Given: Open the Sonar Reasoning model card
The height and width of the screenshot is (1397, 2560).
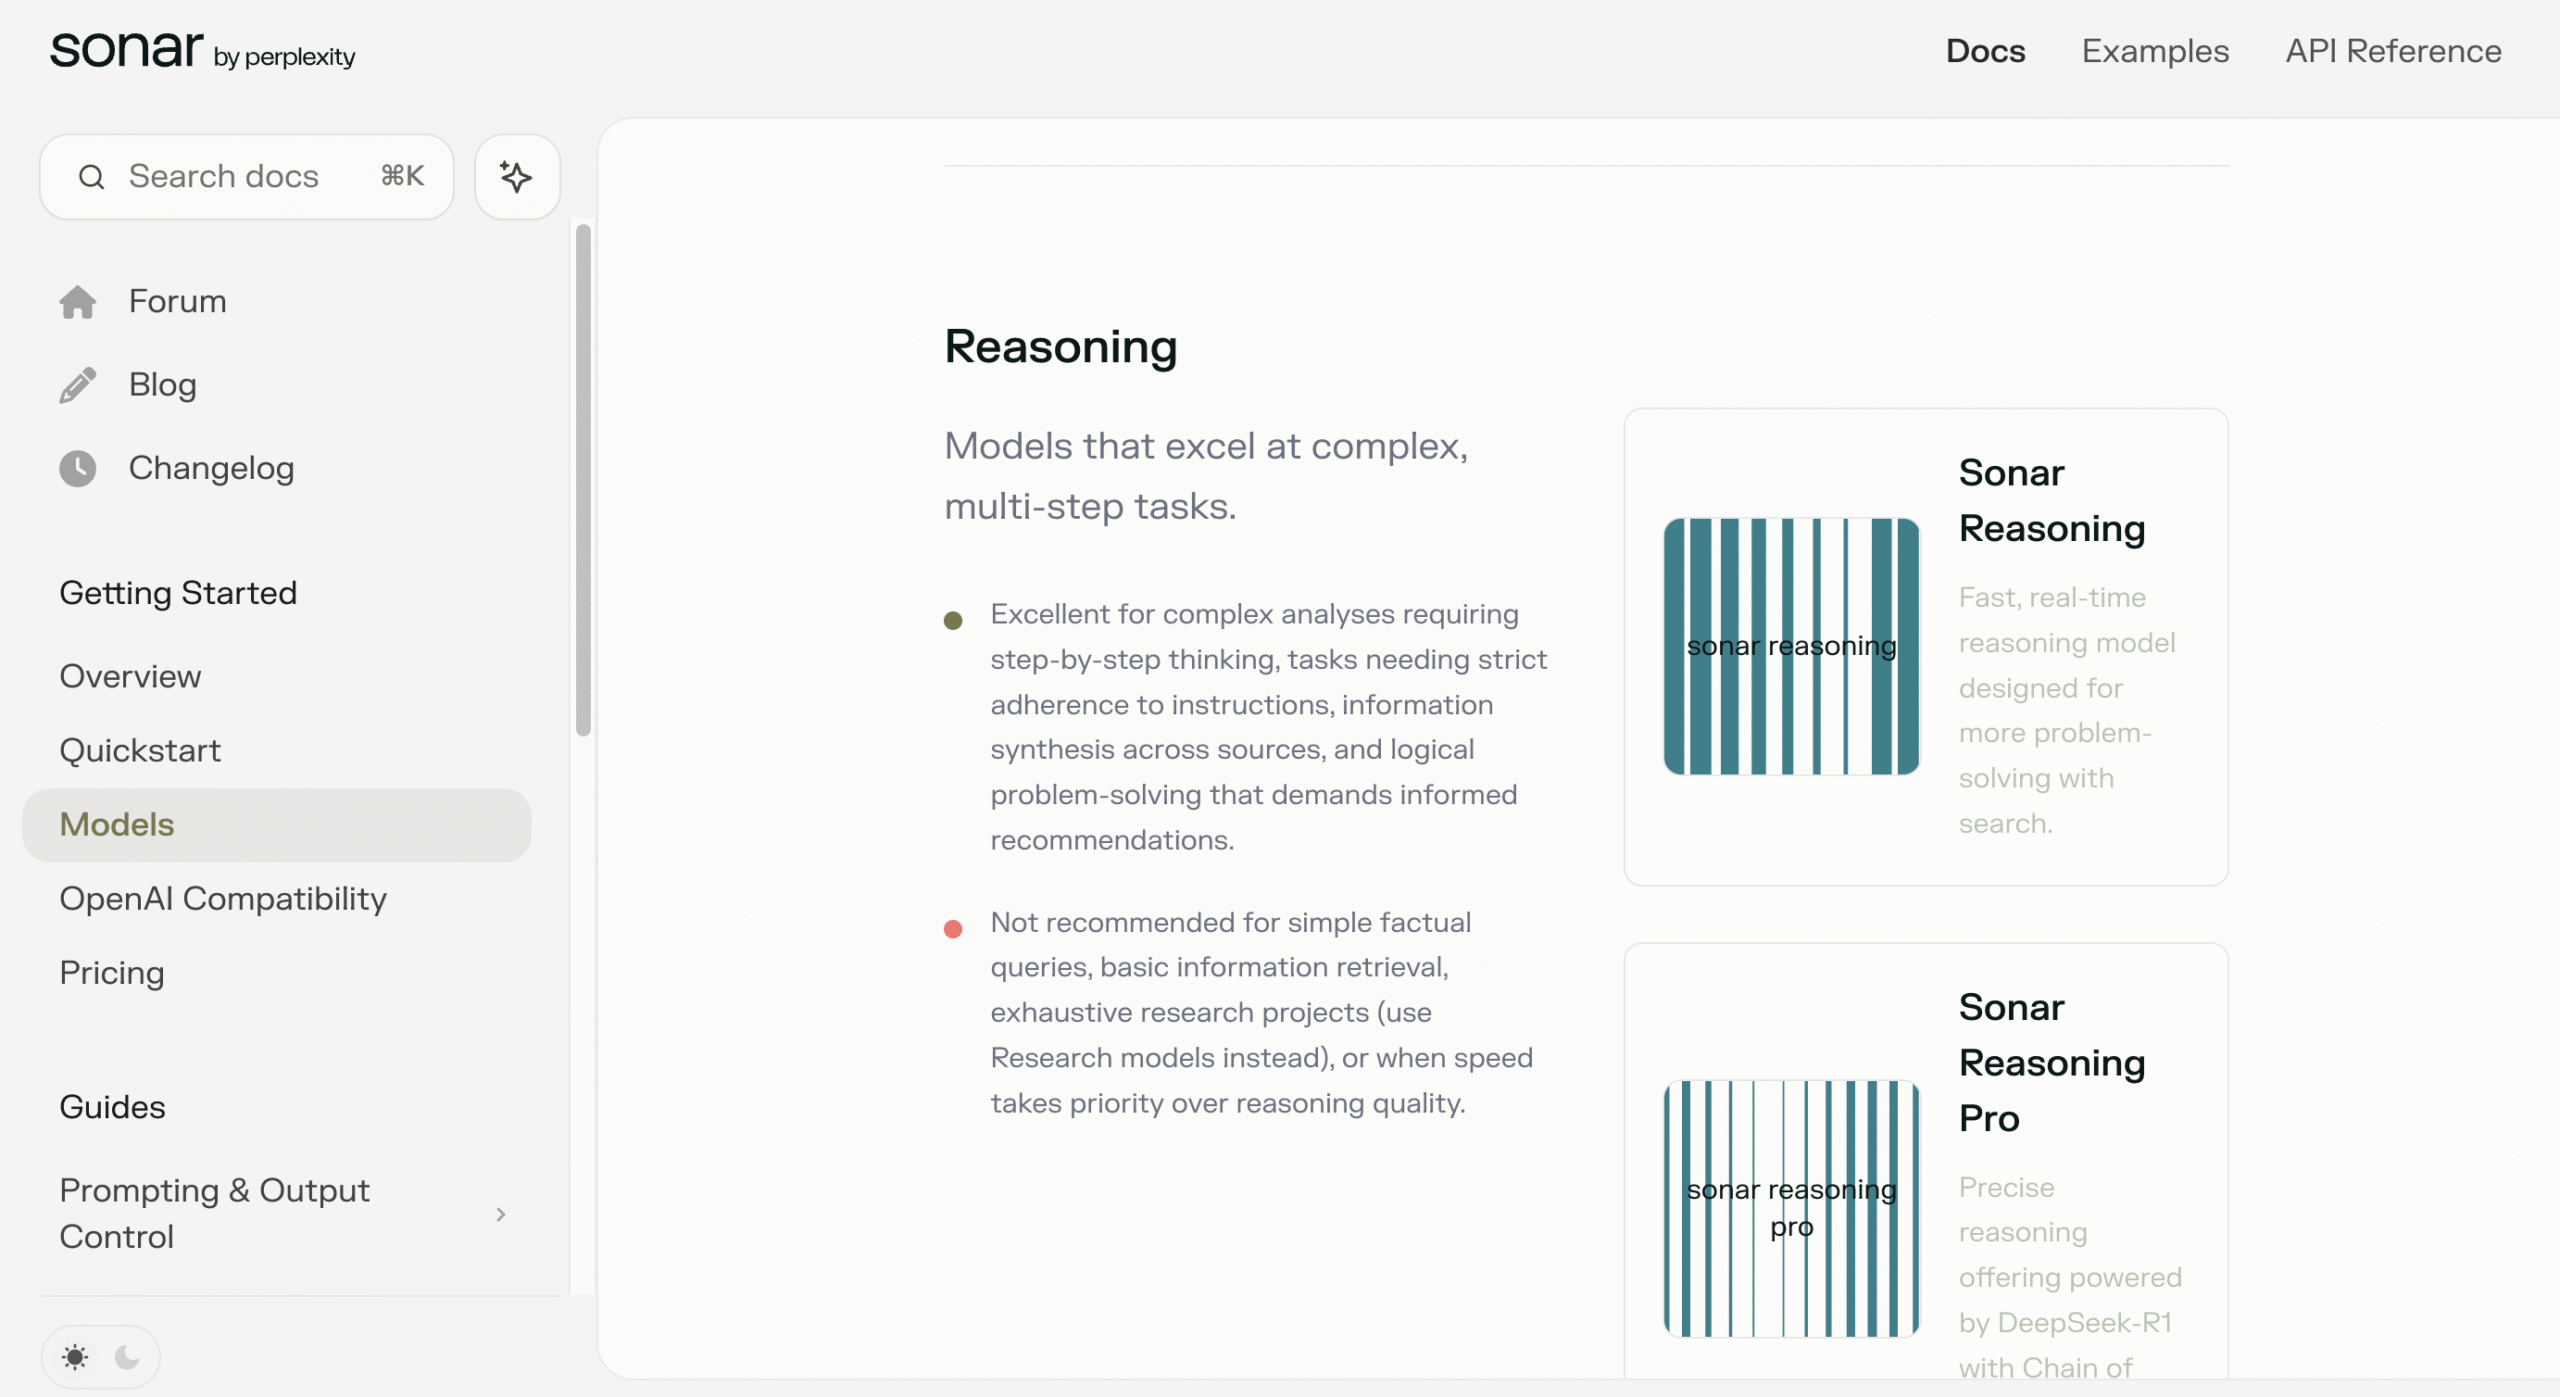Looking at the screenshot, I should [x=2050, y=500].
